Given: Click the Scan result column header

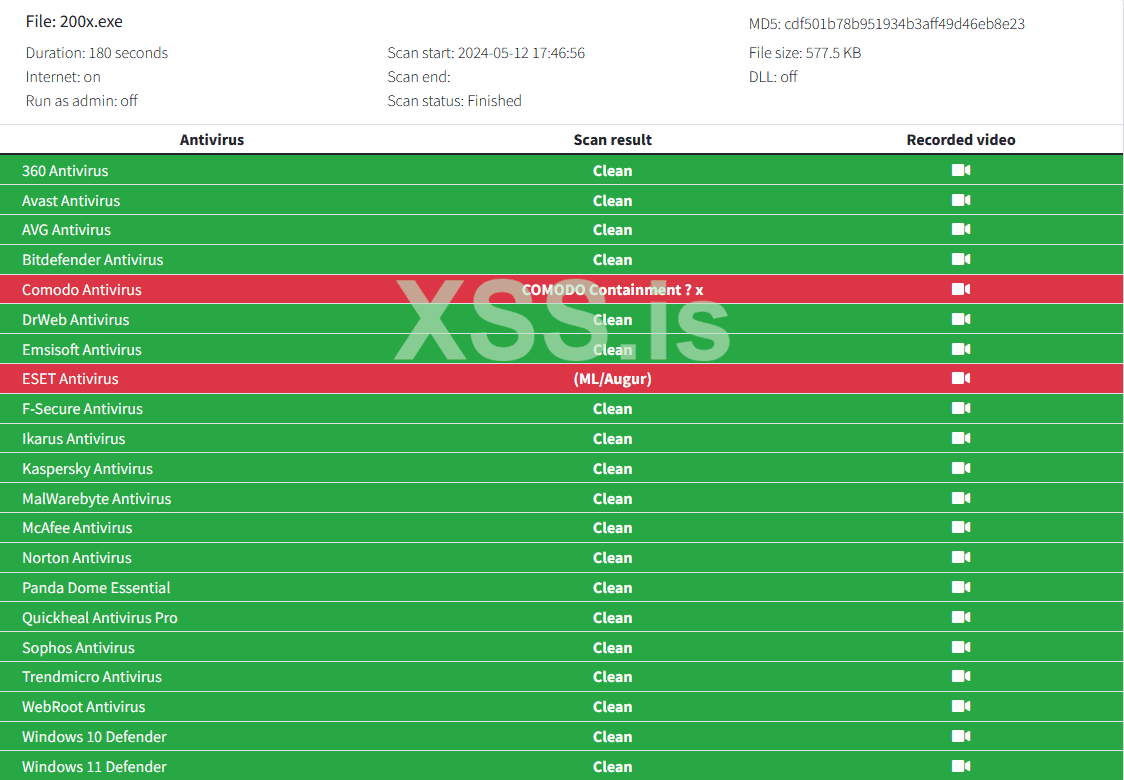Looking at the screenshot, I should coord(612,140).
